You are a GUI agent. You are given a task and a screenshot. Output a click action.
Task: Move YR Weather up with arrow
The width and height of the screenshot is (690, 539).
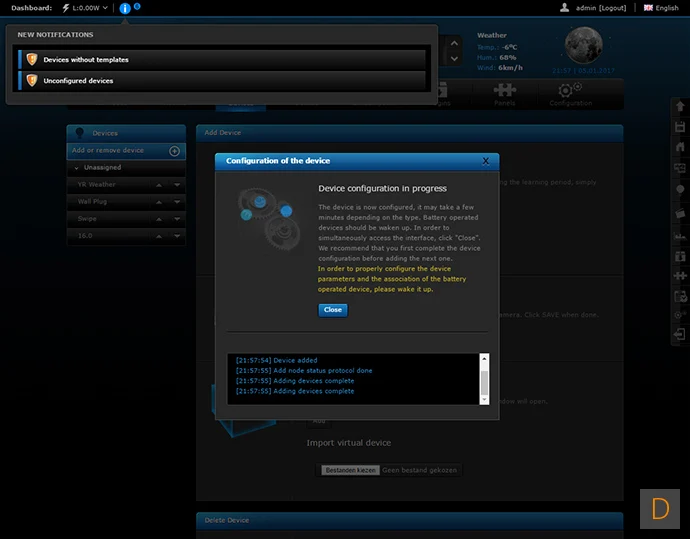point(159,185)
